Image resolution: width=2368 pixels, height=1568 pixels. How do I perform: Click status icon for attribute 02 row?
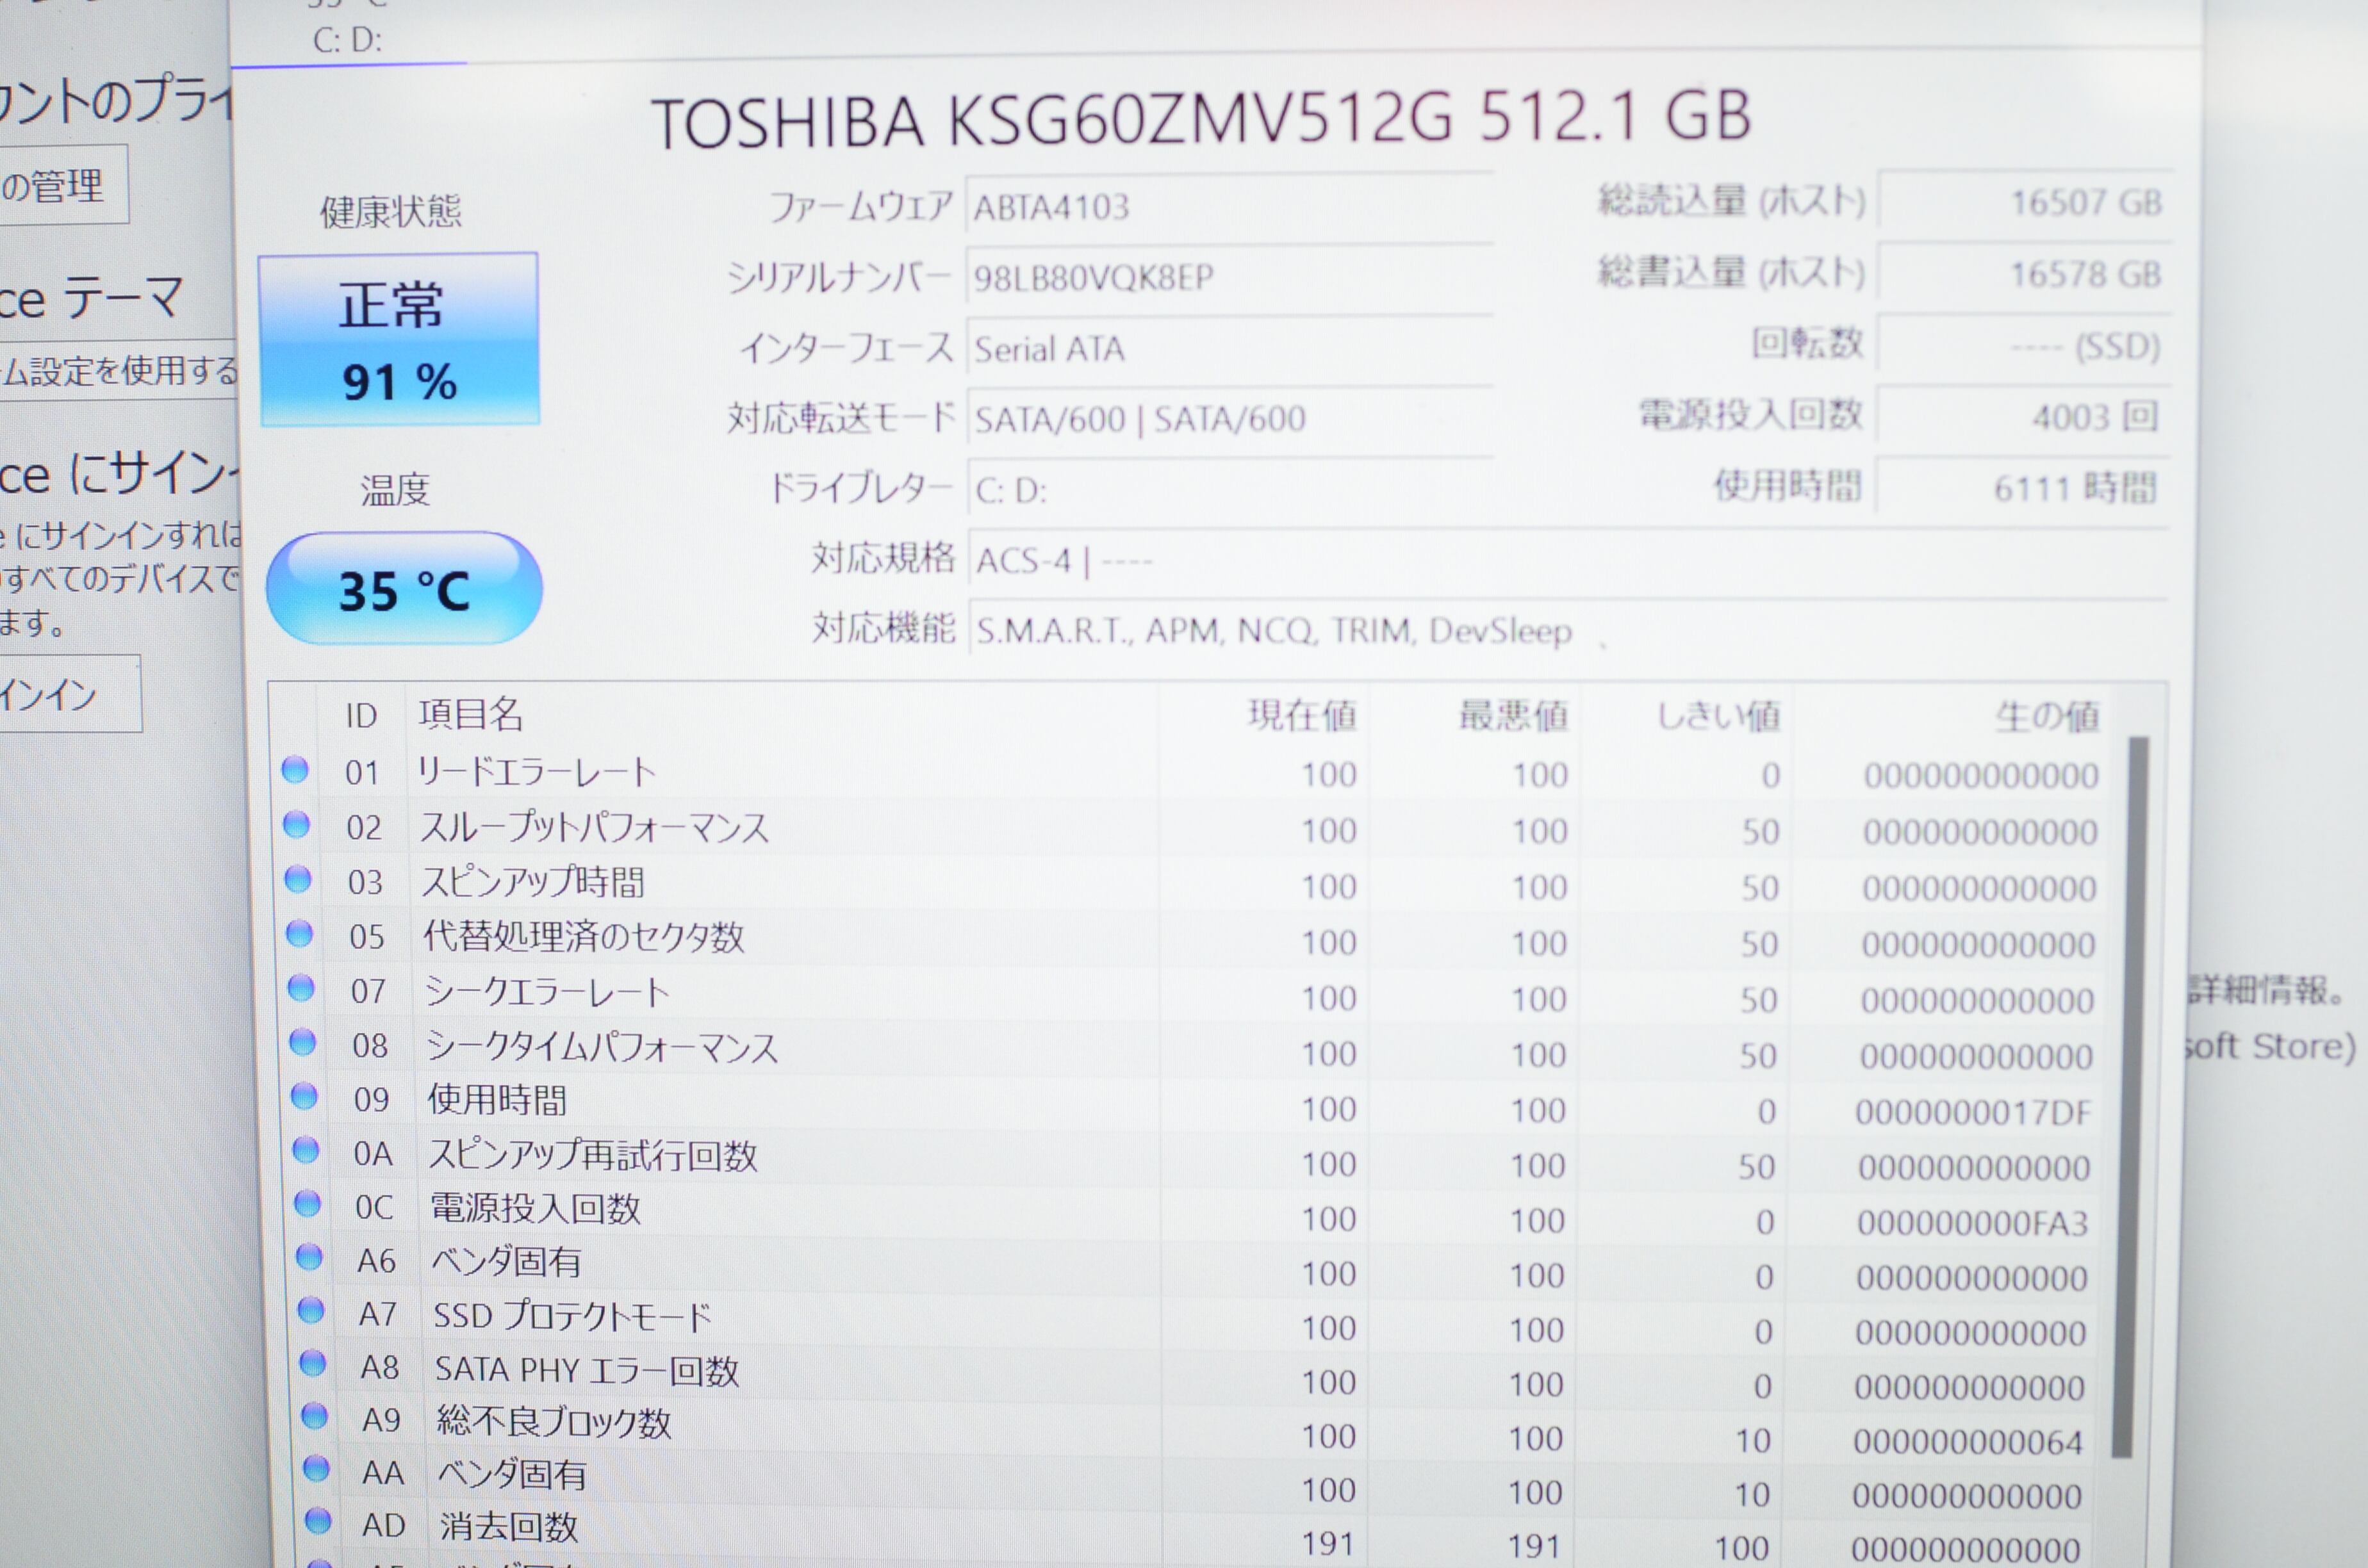pyautogui.click(x=297, y=825)
